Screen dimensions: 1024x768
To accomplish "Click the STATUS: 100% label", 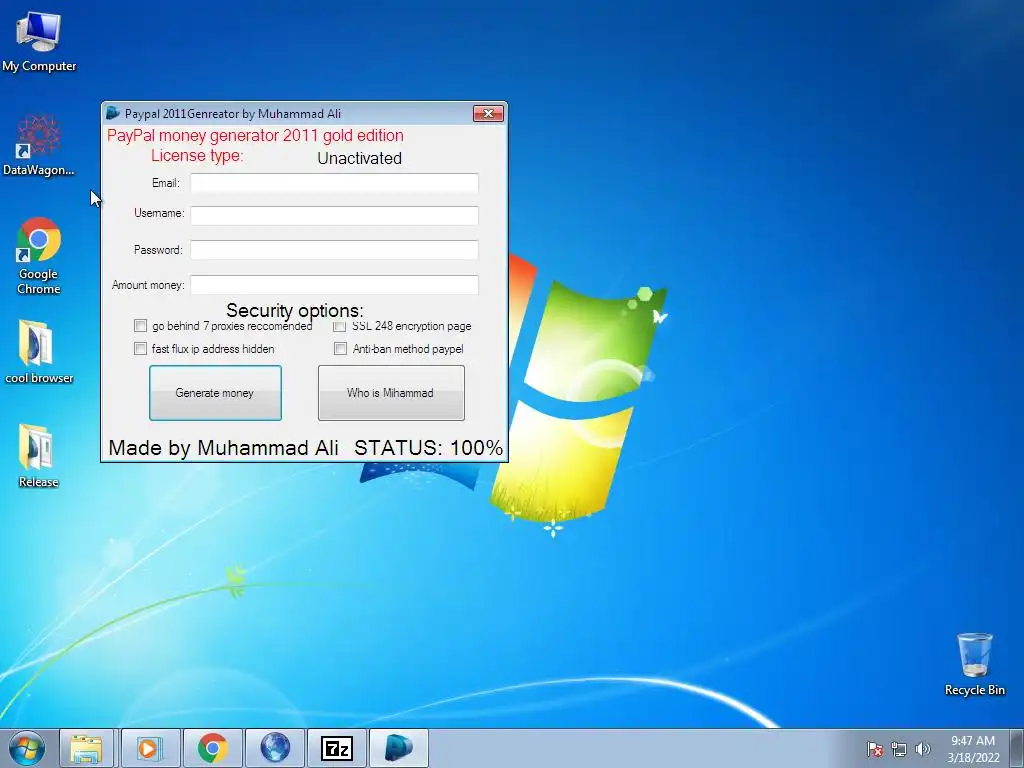I will point(428,447).
